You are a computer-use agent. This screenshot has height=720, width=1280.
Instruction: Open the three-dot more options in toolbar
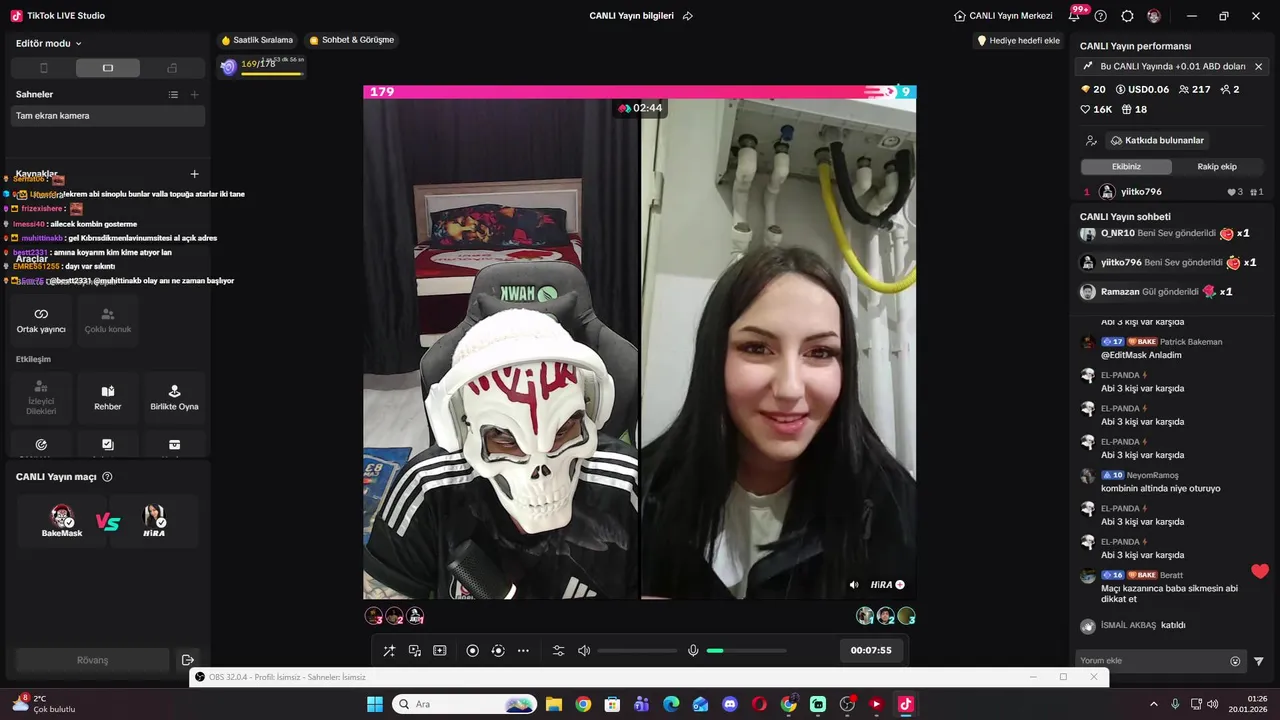click(523, 651)
